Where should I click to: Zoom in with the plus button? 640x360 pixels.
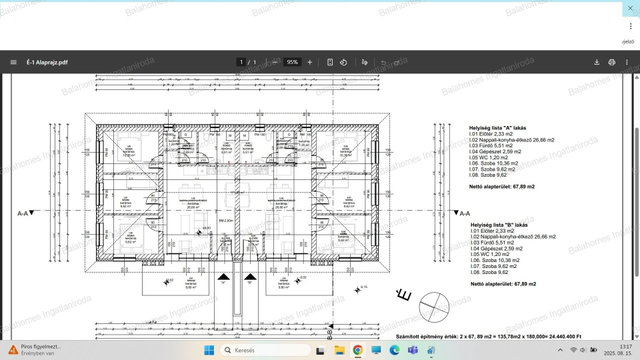click(x=310, y=62)
